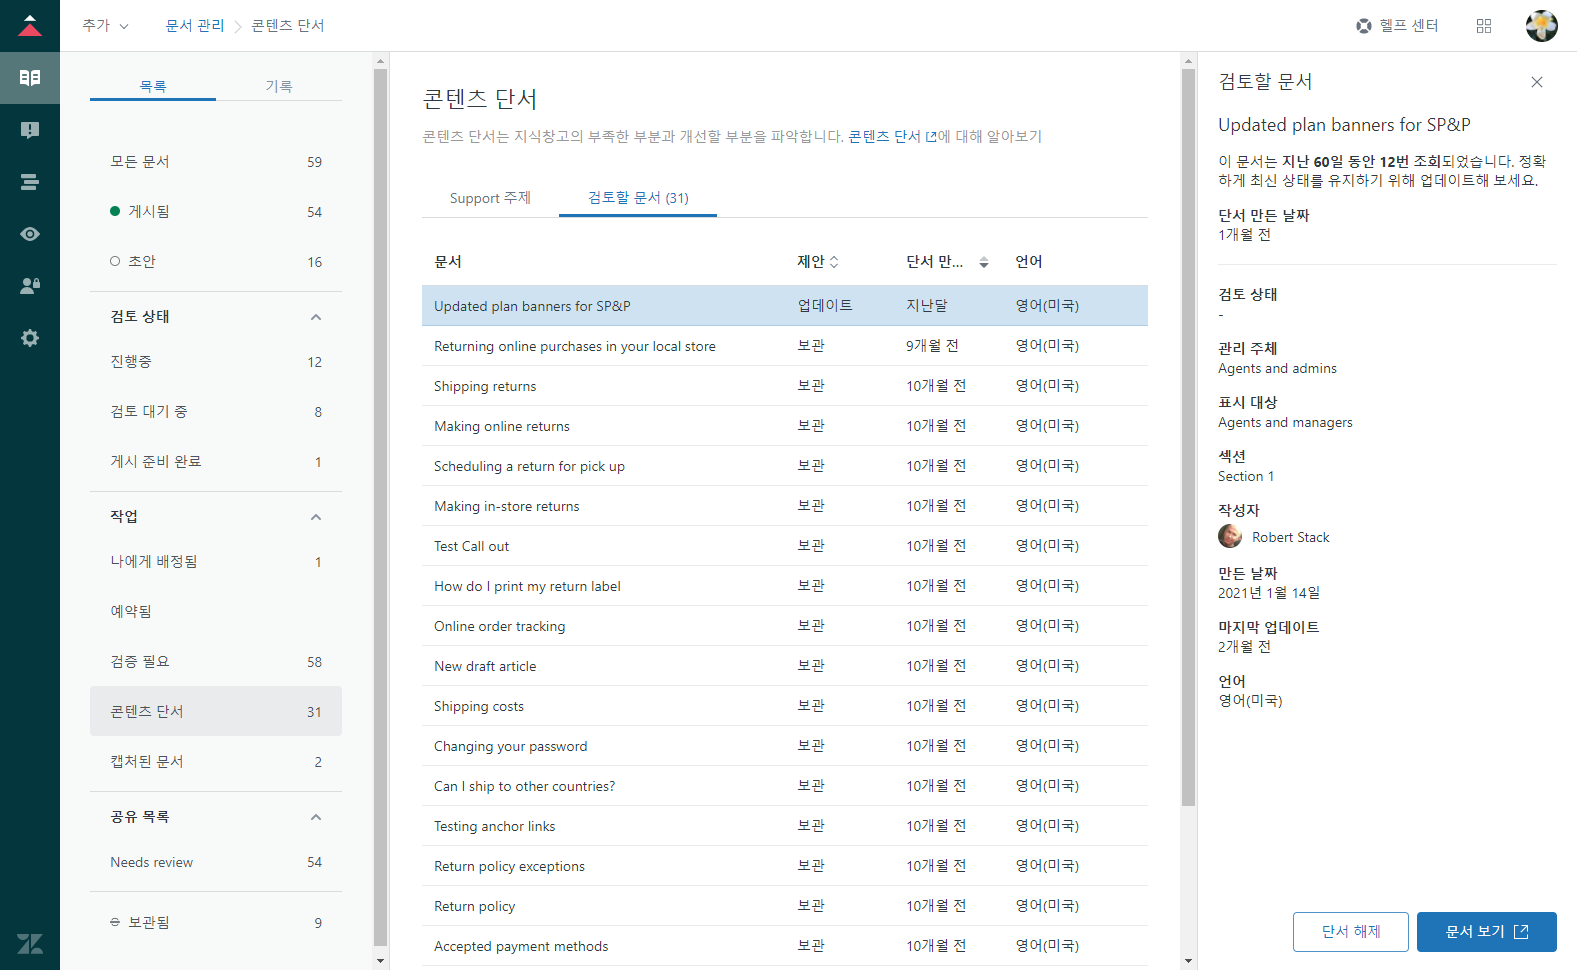
Task: Click the 문서 보기 button
Action: 1487,932
